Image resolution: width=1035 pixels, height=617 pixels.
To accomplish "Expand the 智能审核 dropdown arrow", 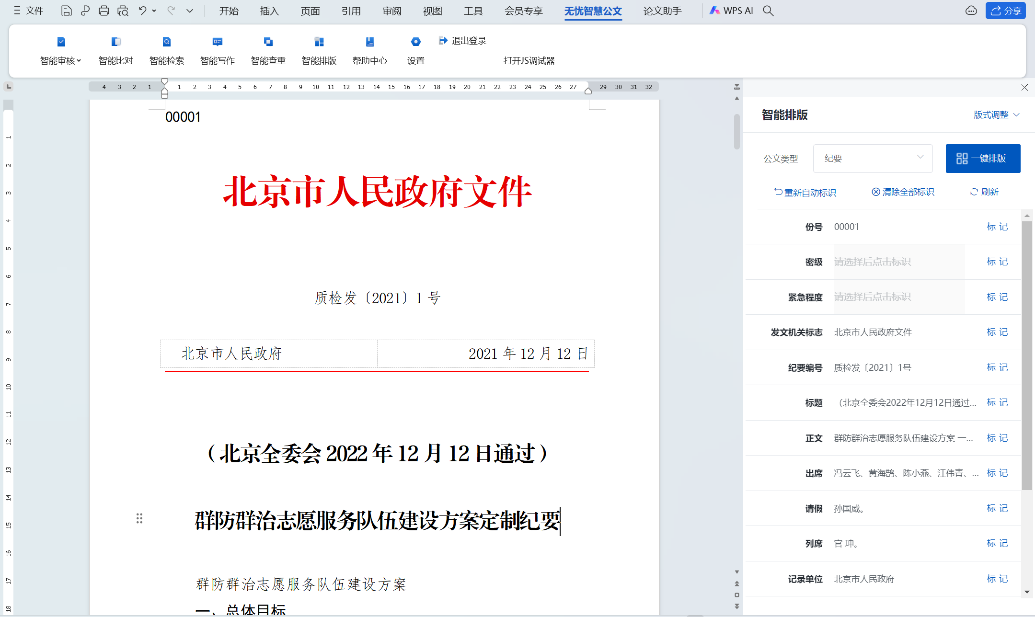I will tap(79, 61).
